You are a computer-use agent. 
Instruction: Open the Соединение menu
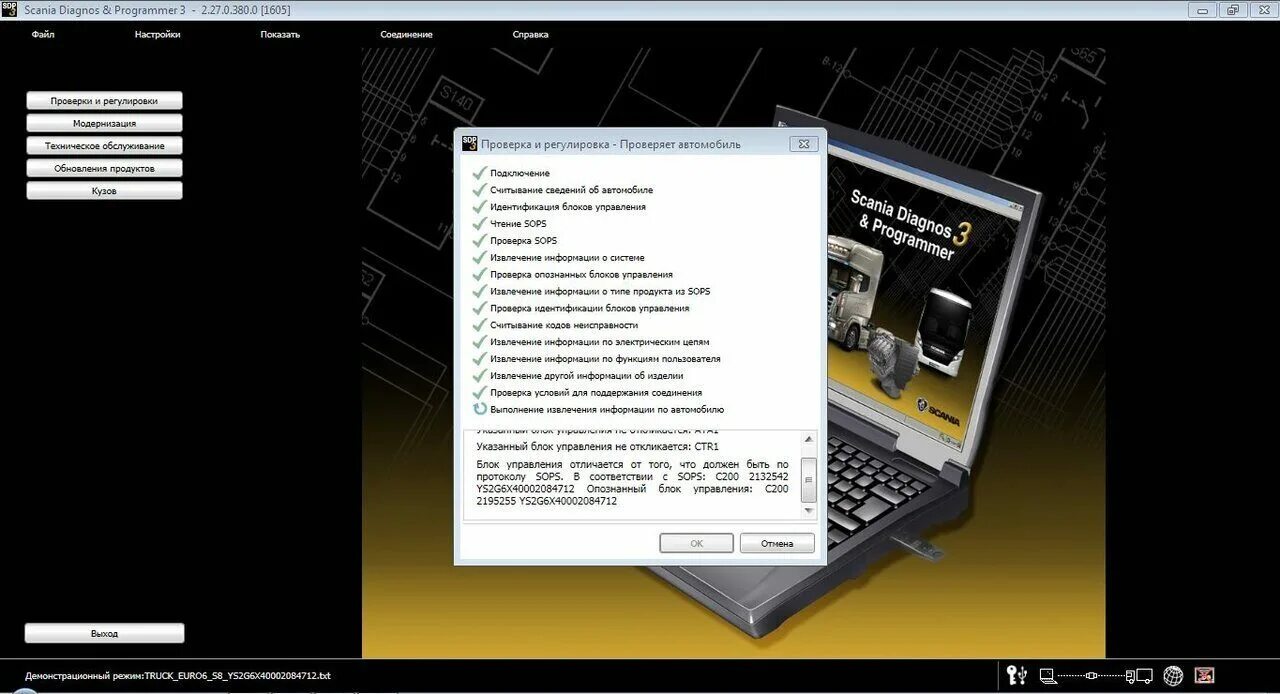pyautogui.click(x=406, y=34)
